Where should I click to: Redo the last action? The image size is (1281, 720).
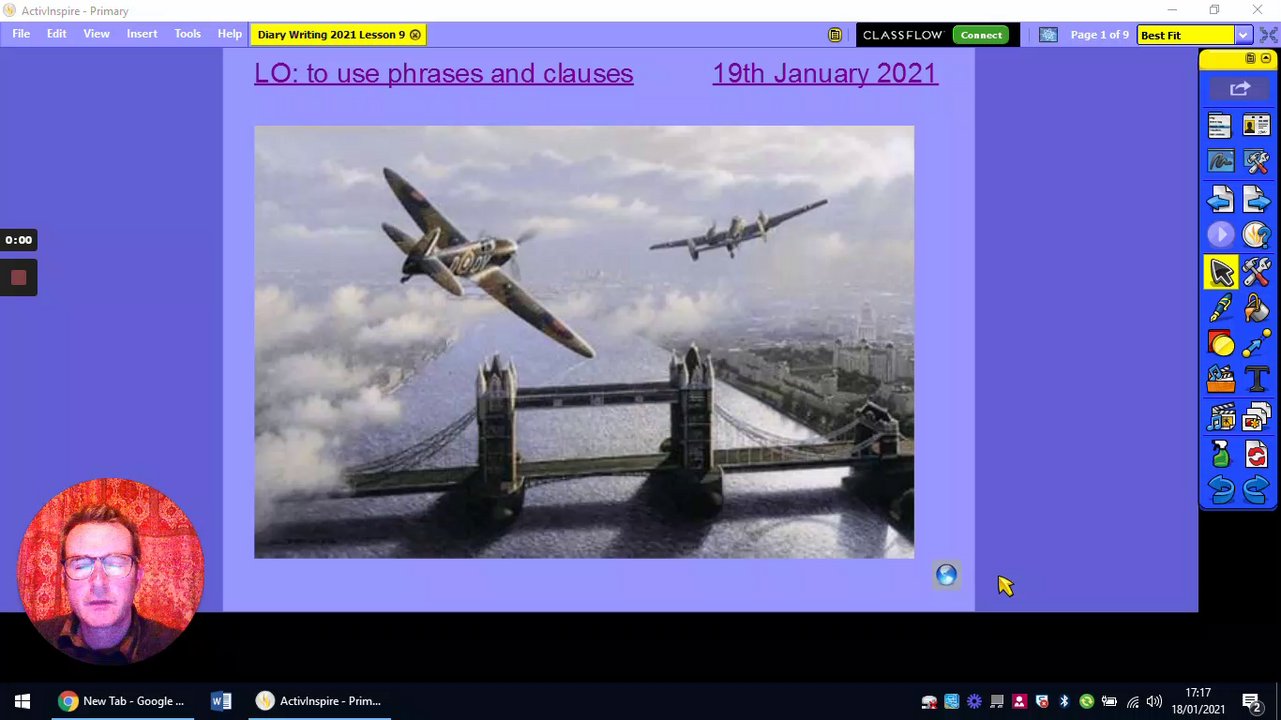[x=1256, y=490]
